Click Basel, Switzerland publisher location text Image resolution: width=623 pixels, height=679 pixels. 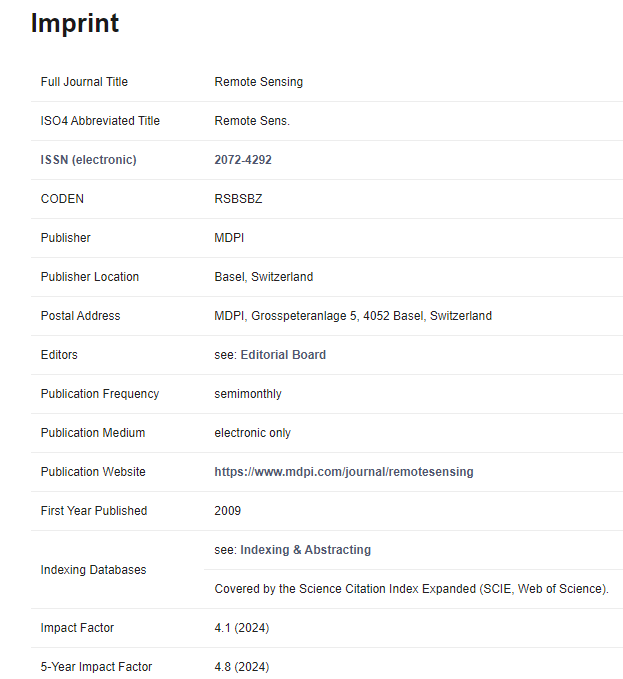tap(264, 277)
